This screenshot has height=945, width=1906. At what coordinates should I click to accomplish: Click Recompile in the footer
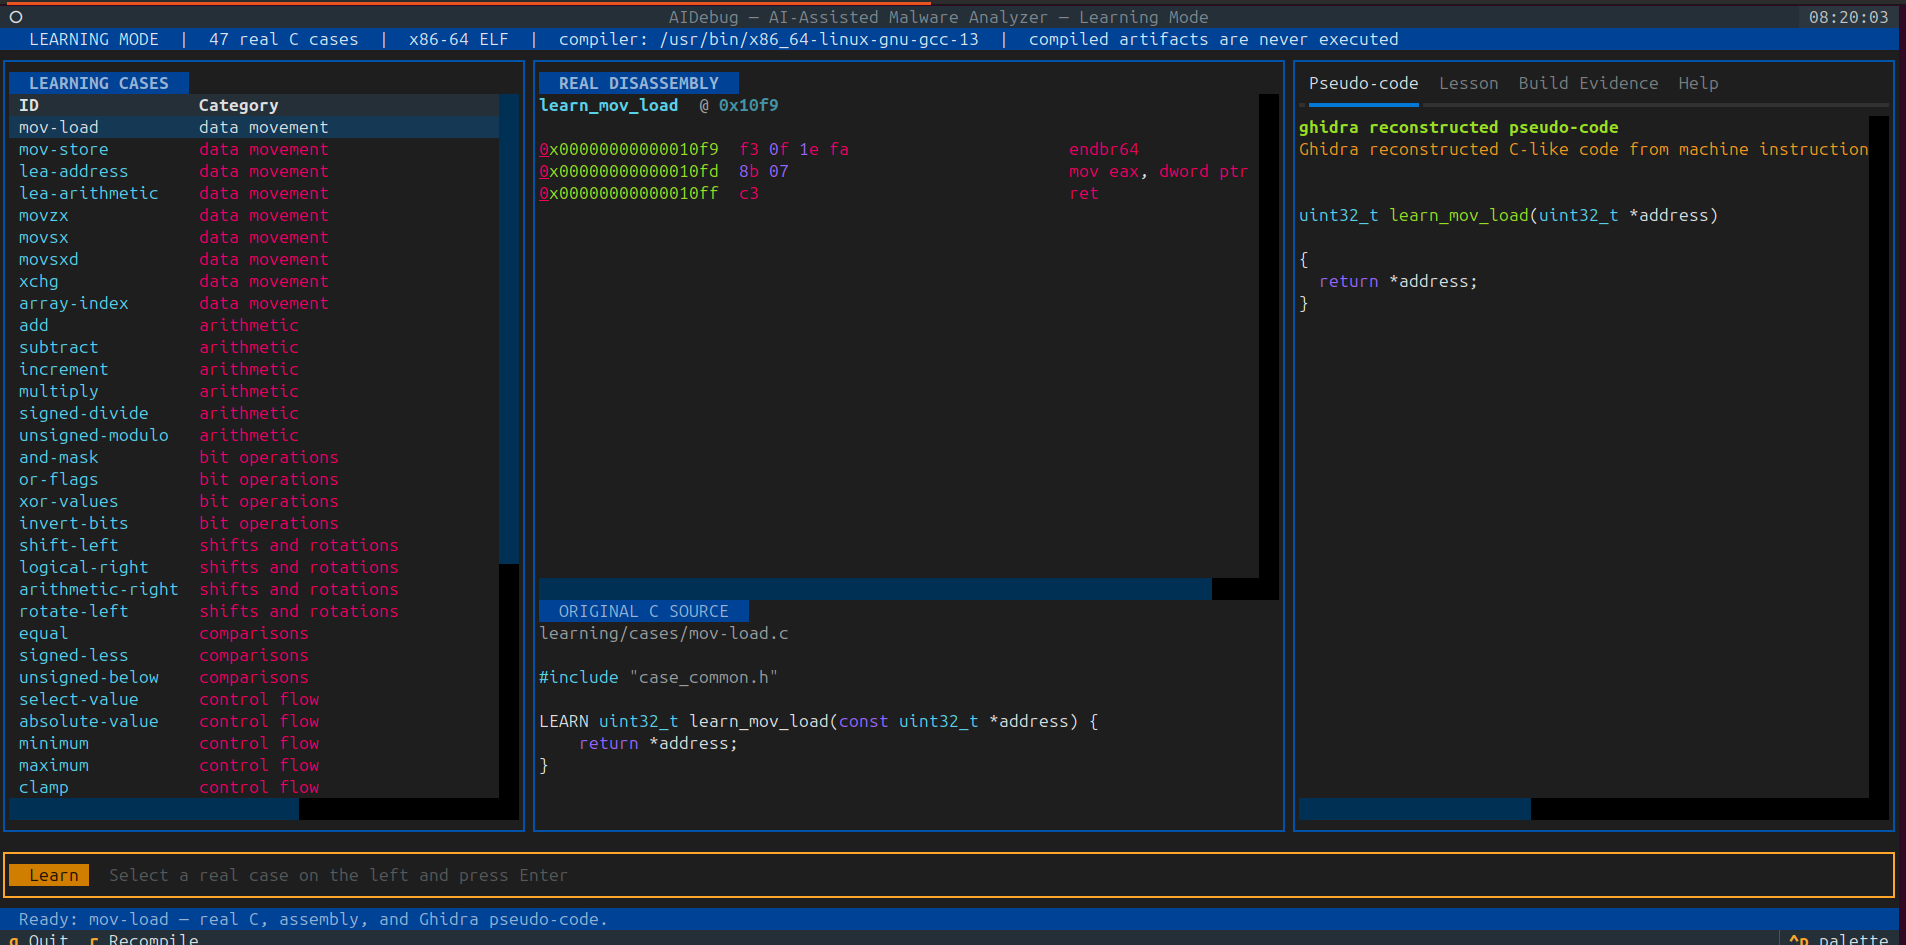point(144,939)
